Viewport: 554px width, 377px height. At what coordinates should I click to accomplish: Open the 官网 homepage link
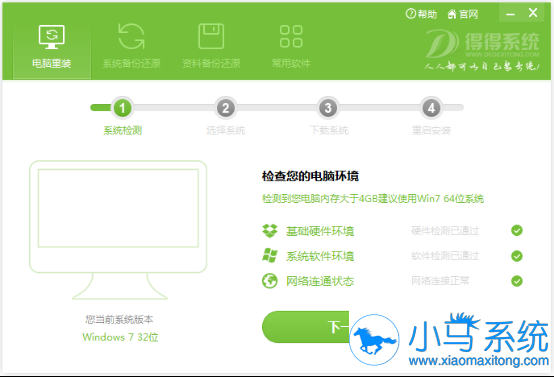pos(463,14)
